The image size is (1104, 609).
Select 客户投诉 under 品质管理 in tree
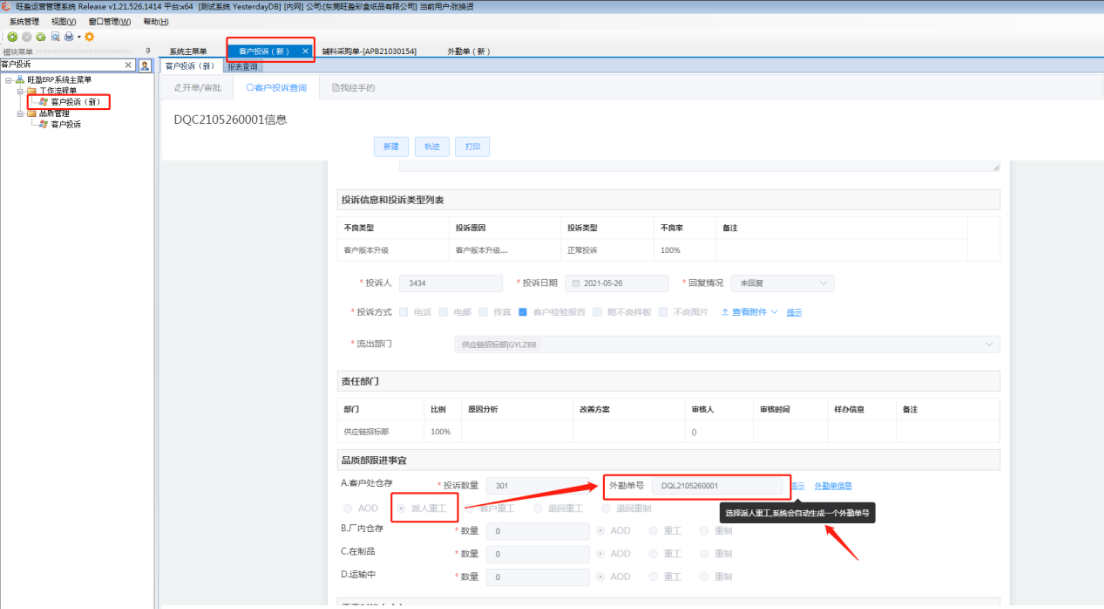65,125
